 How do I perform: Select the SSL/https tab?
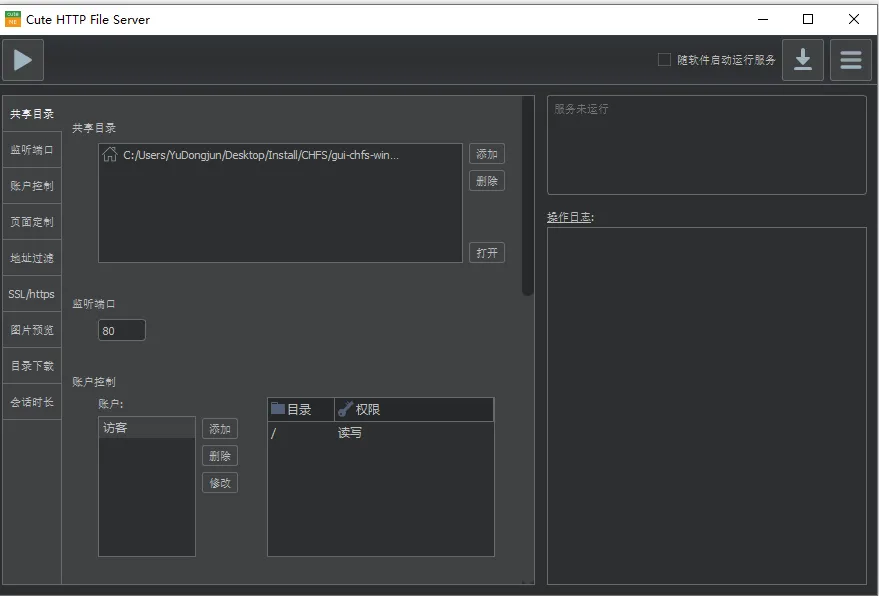[x=32, y=294]
